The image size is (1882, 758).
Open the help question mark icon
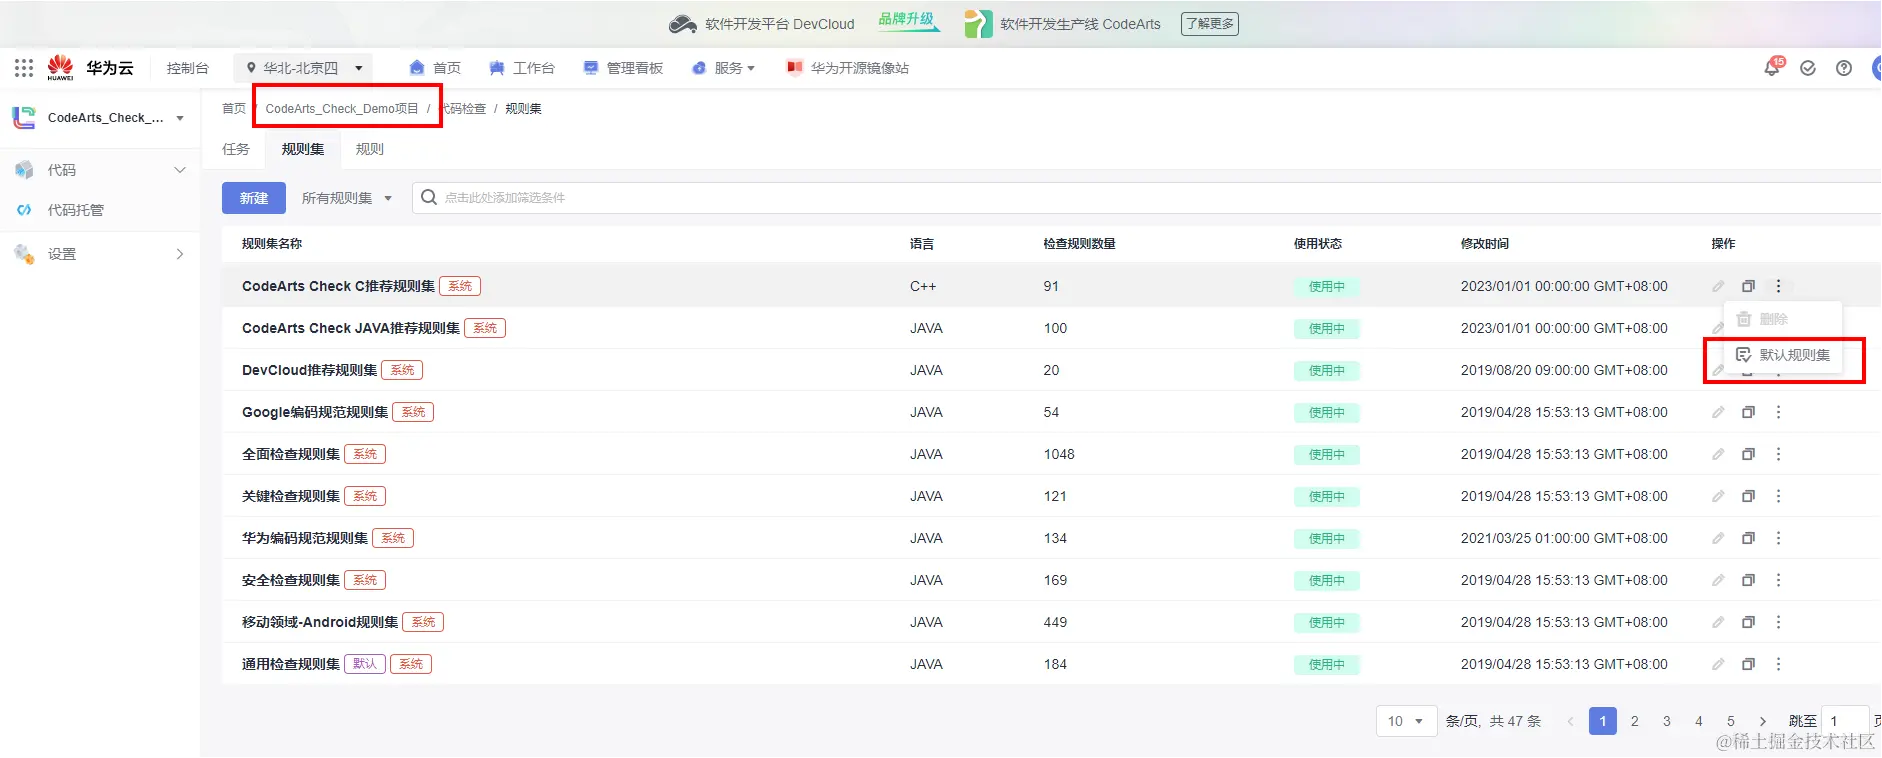1844,68
